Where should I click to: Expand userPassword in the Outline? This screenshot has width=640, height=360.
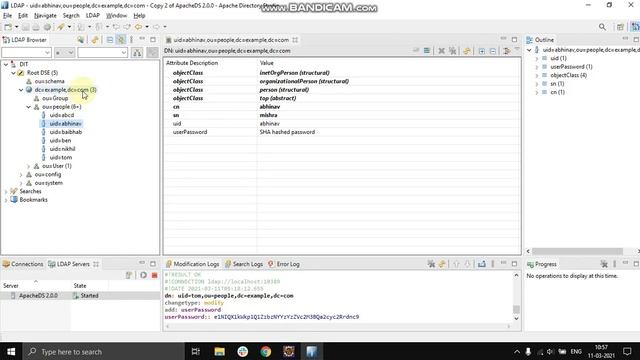(537, 67)
